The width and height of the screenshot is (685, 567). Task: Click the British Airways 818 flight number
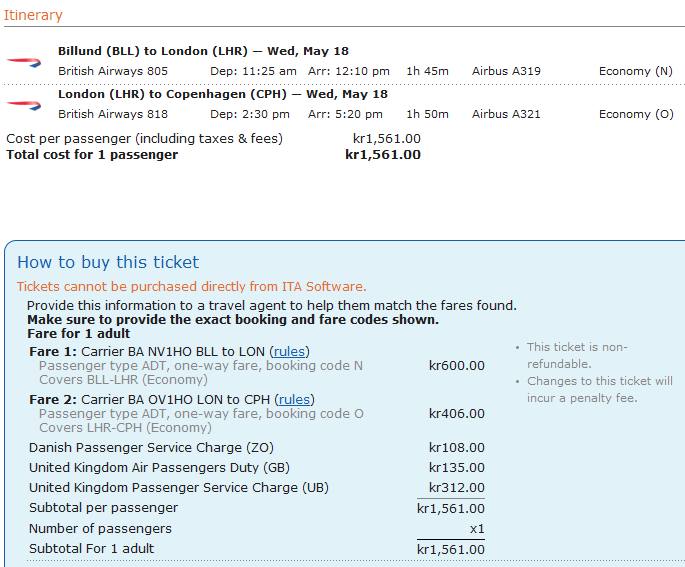click(x=113, y=114)
